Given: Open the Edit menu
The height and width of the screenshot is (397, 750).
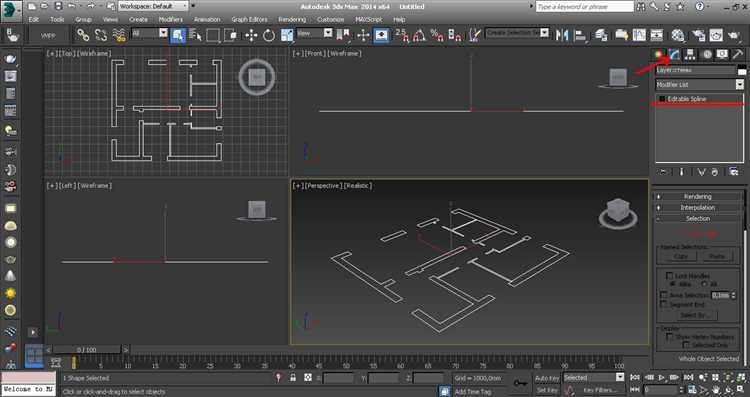Looking at the screenshot, I should coord(33,20).
